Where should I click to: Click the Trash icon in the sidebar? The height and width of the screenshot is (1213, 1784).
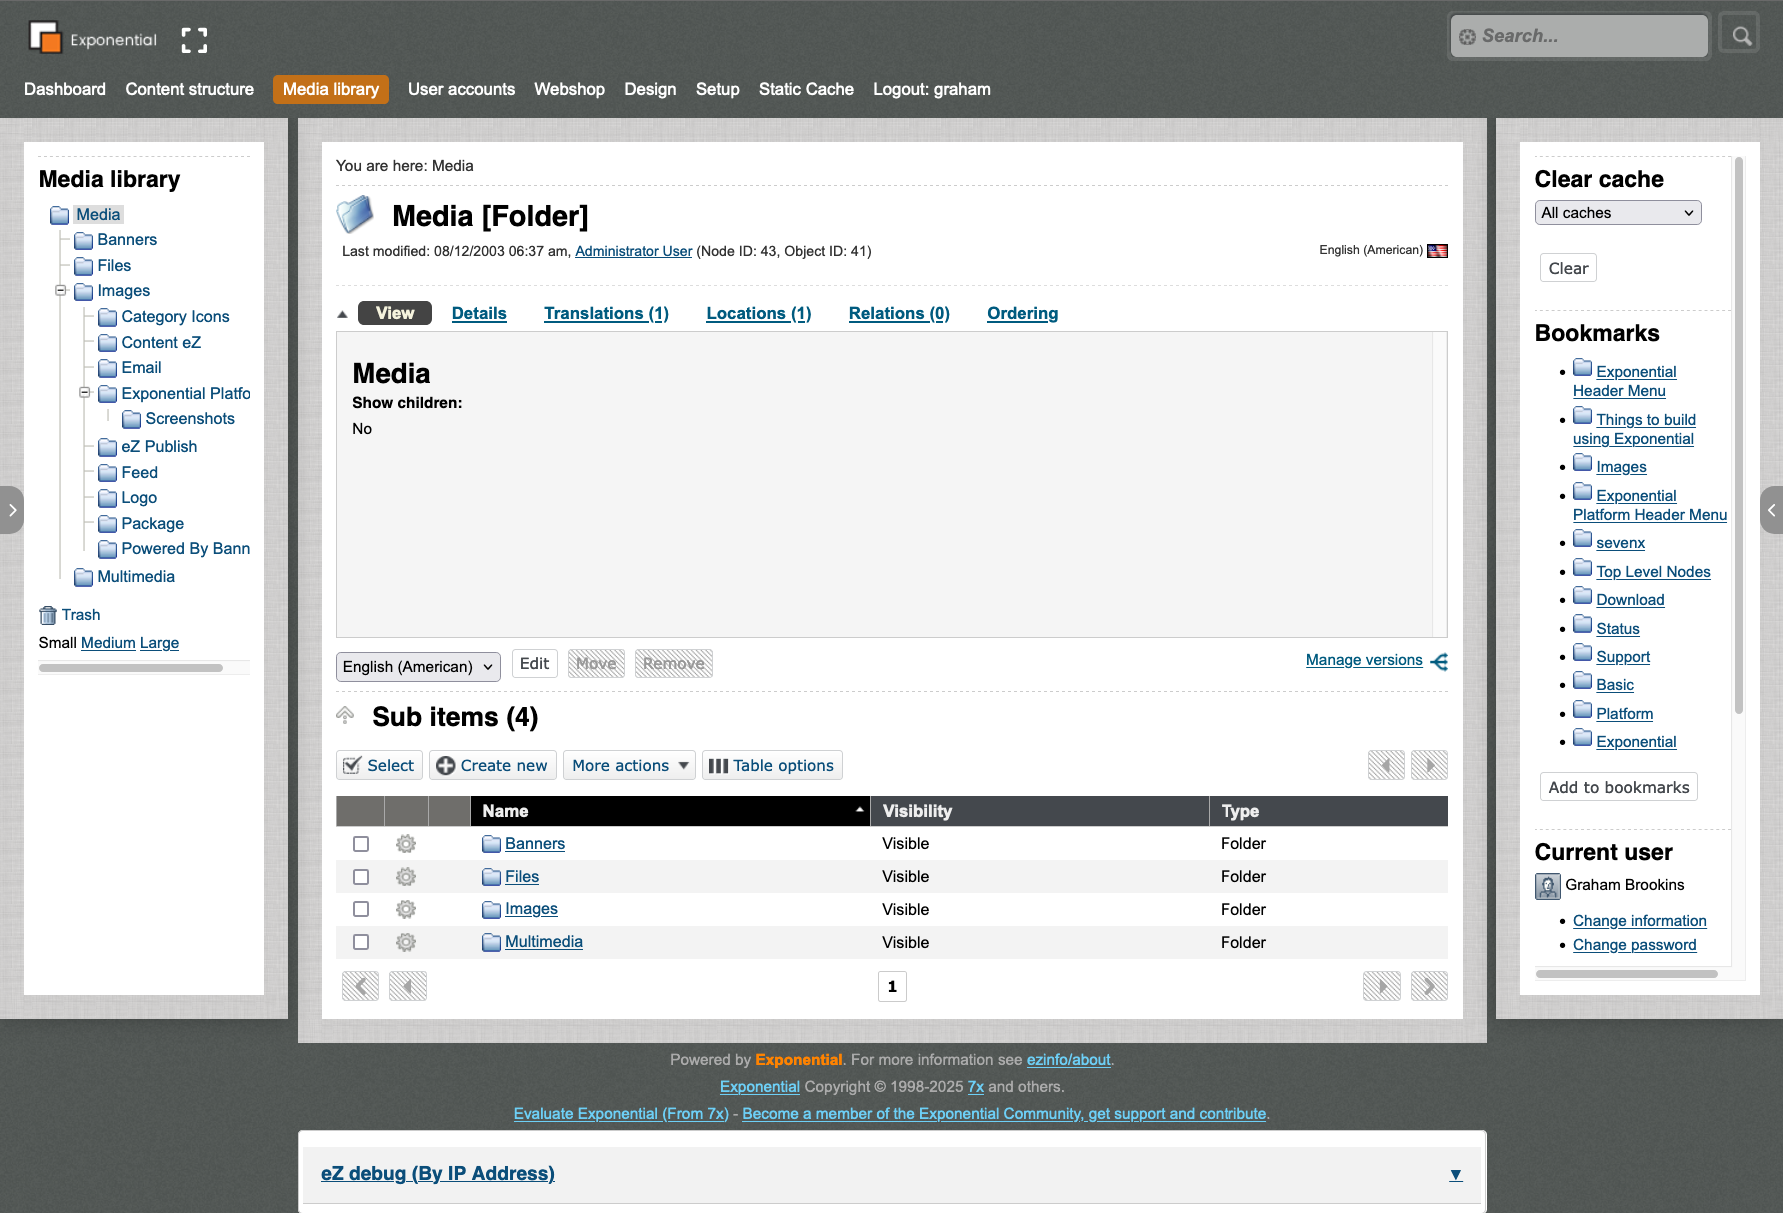click(48, 615)
